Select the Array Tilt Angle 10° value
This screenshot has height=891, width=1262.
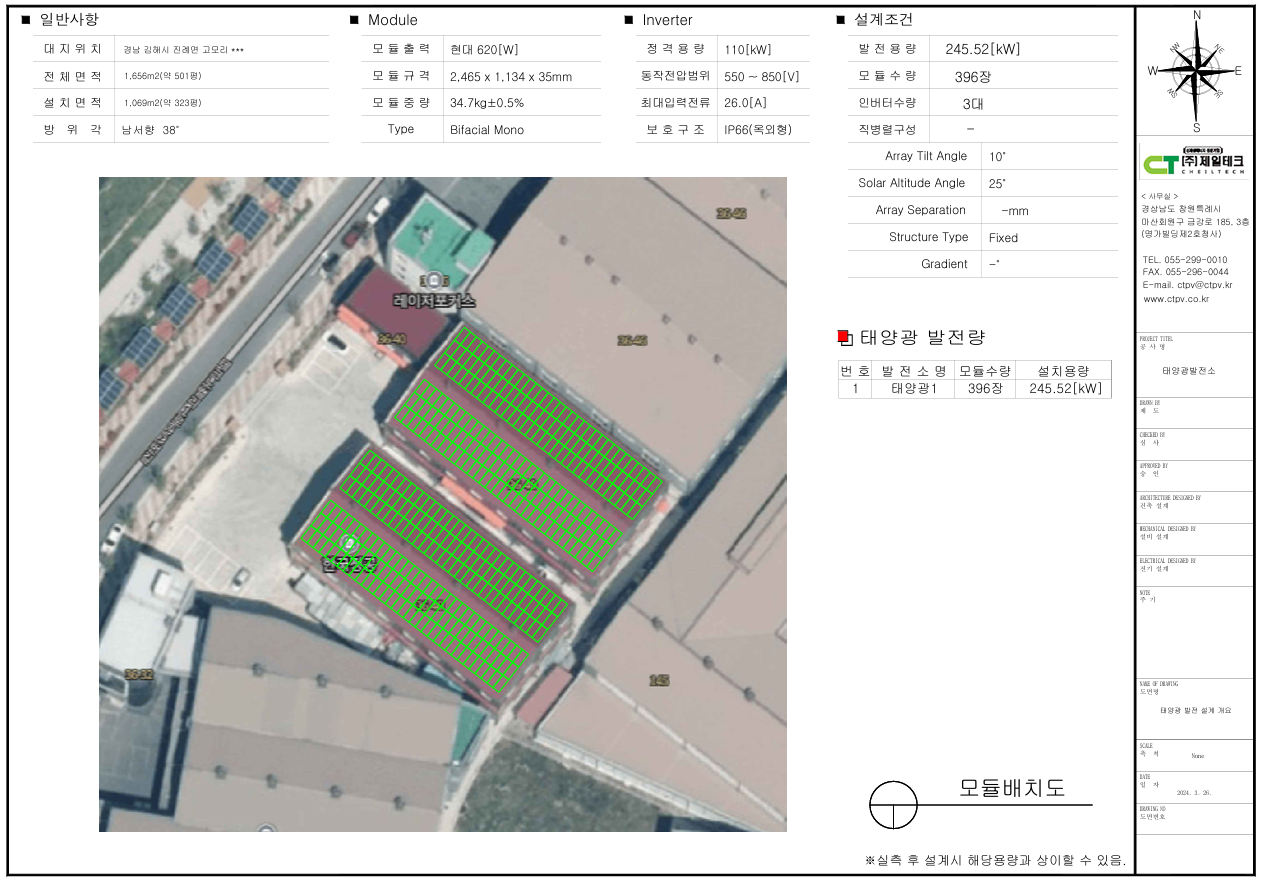pyautogui.click(x=998, y=157)
